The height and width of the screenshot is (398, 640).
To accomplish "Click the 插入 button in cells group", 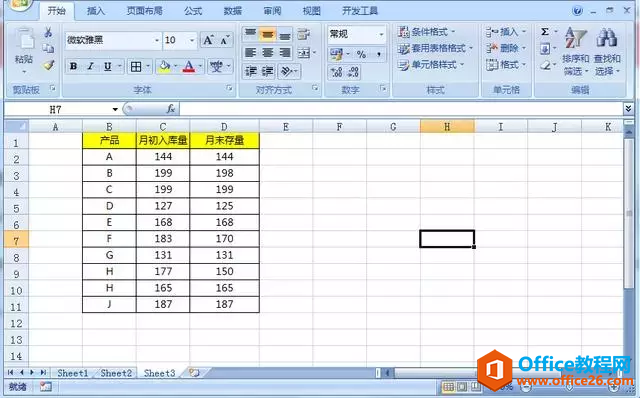I will 506,31.
